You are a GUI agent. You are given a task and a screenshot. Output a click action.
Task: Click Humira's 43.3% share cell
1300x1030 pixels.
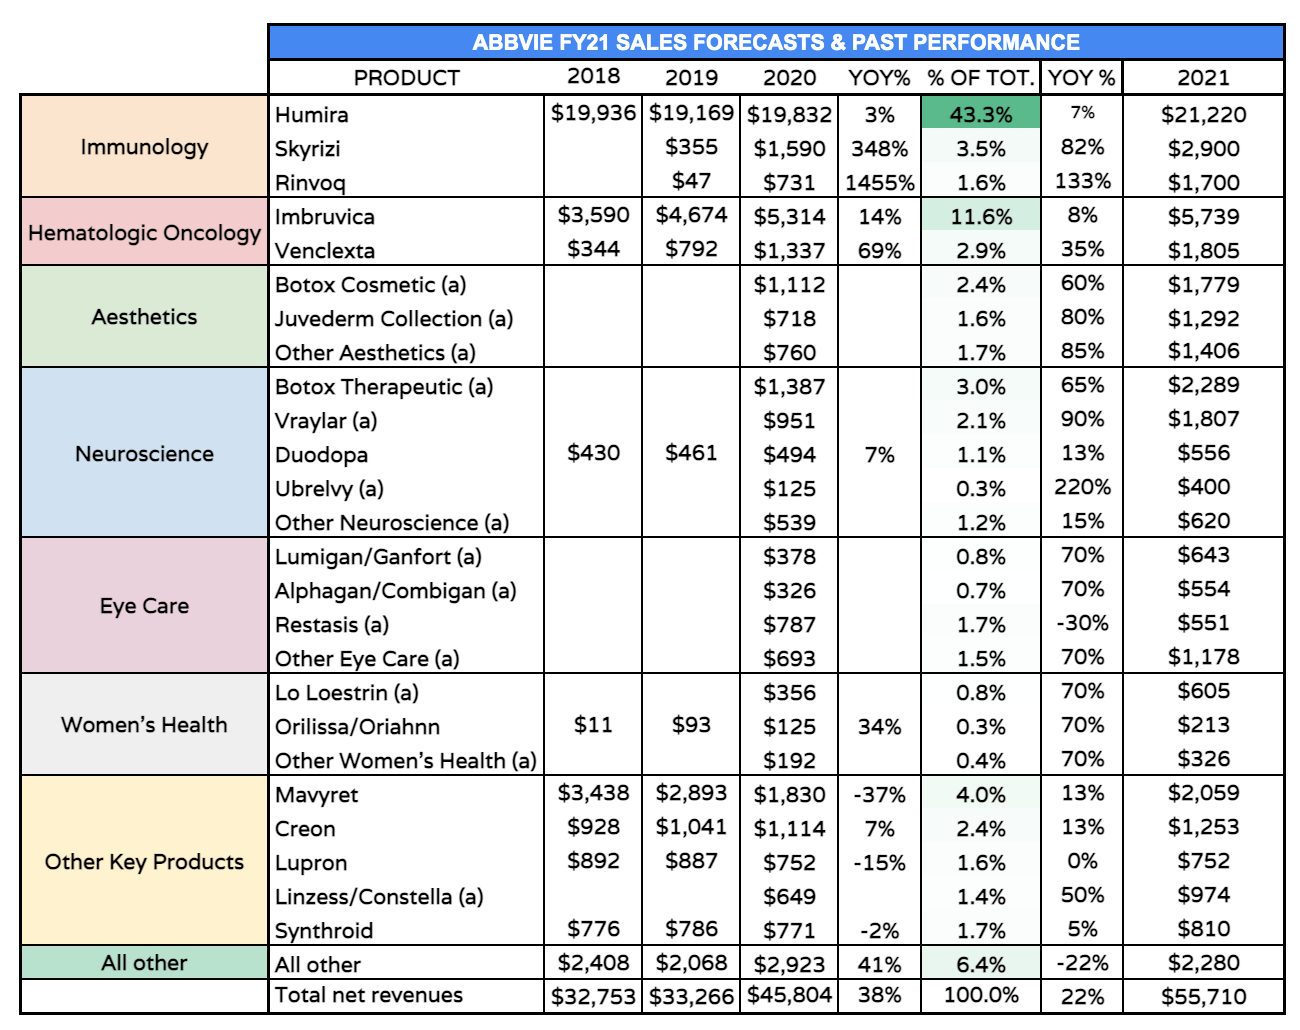click(x=980, y=114)
